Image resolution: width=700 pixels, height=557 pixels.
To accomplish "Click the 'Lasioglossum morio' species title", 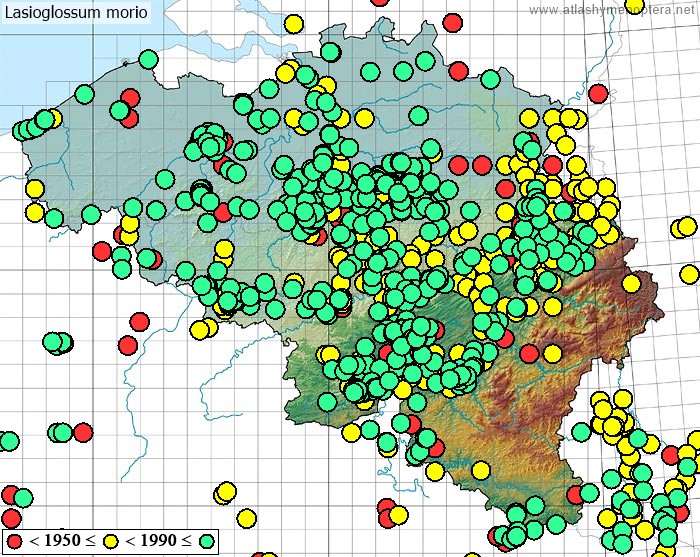I will coord(76,13).
